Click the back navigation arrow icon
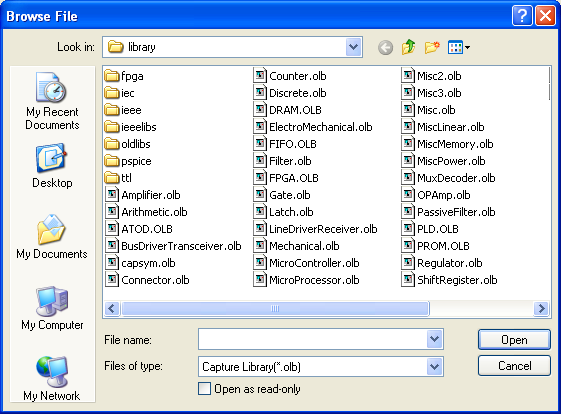The width and height of the screenshot is (561, 414). tap(385, 47)
